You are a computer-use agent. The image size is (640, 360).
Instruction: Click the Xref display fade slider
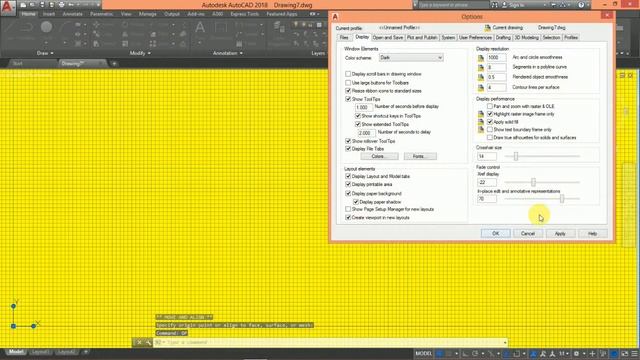[533, 182]
